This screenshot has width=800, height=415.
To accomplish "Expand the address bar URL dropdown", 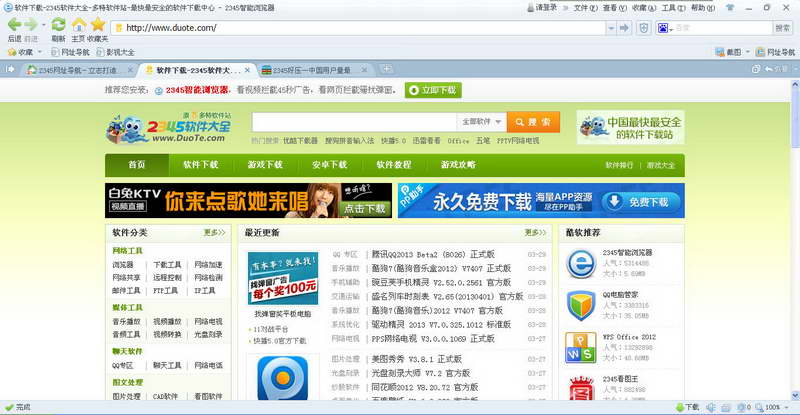I will [611, 28].
